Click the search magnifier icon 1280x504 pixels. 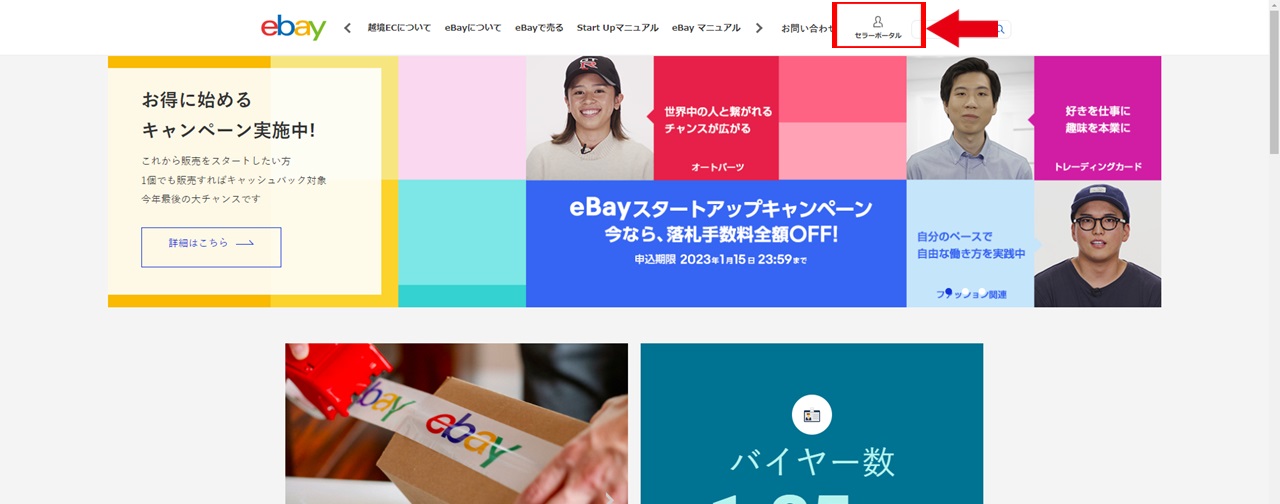pos(999,29)
